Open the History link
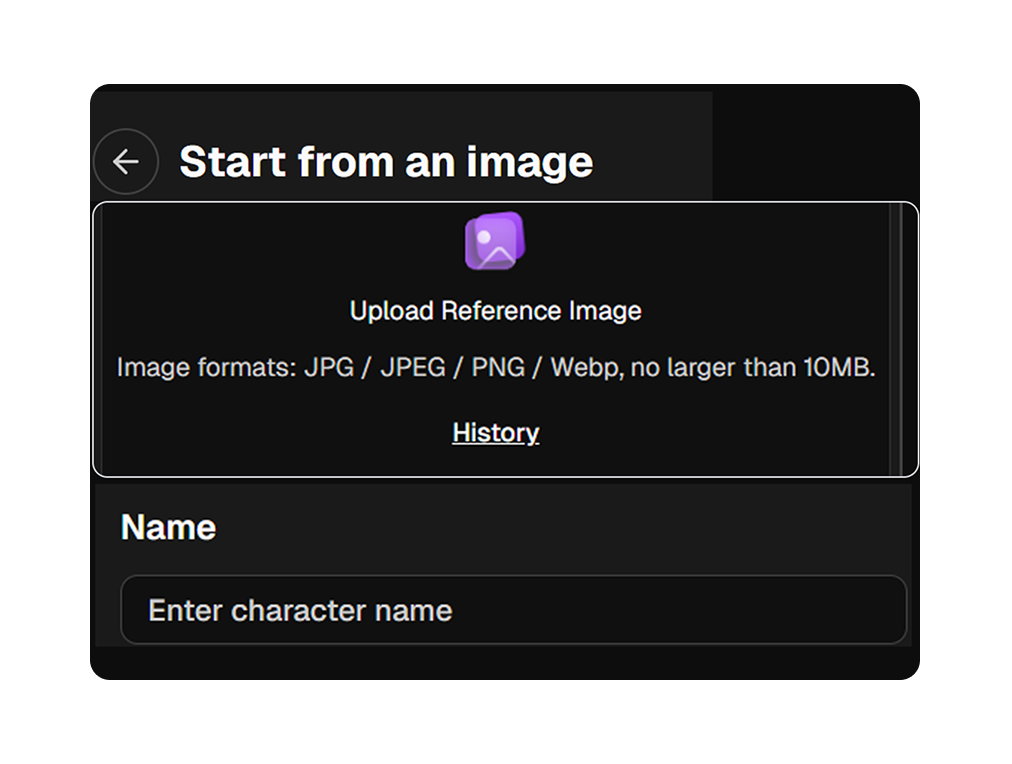The width and height of the screenshot is (1012, 764). [x=496, y=432]
